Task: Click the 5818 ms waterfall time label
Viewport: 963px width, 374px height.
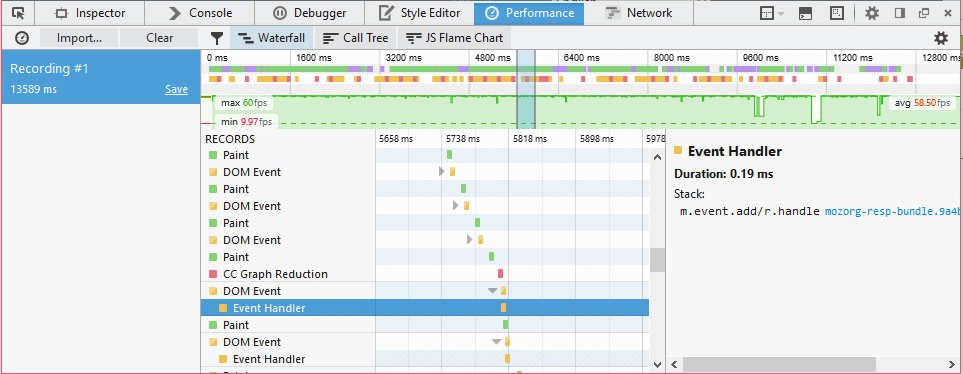Action: pyautogui.click(x=530, y=139)
